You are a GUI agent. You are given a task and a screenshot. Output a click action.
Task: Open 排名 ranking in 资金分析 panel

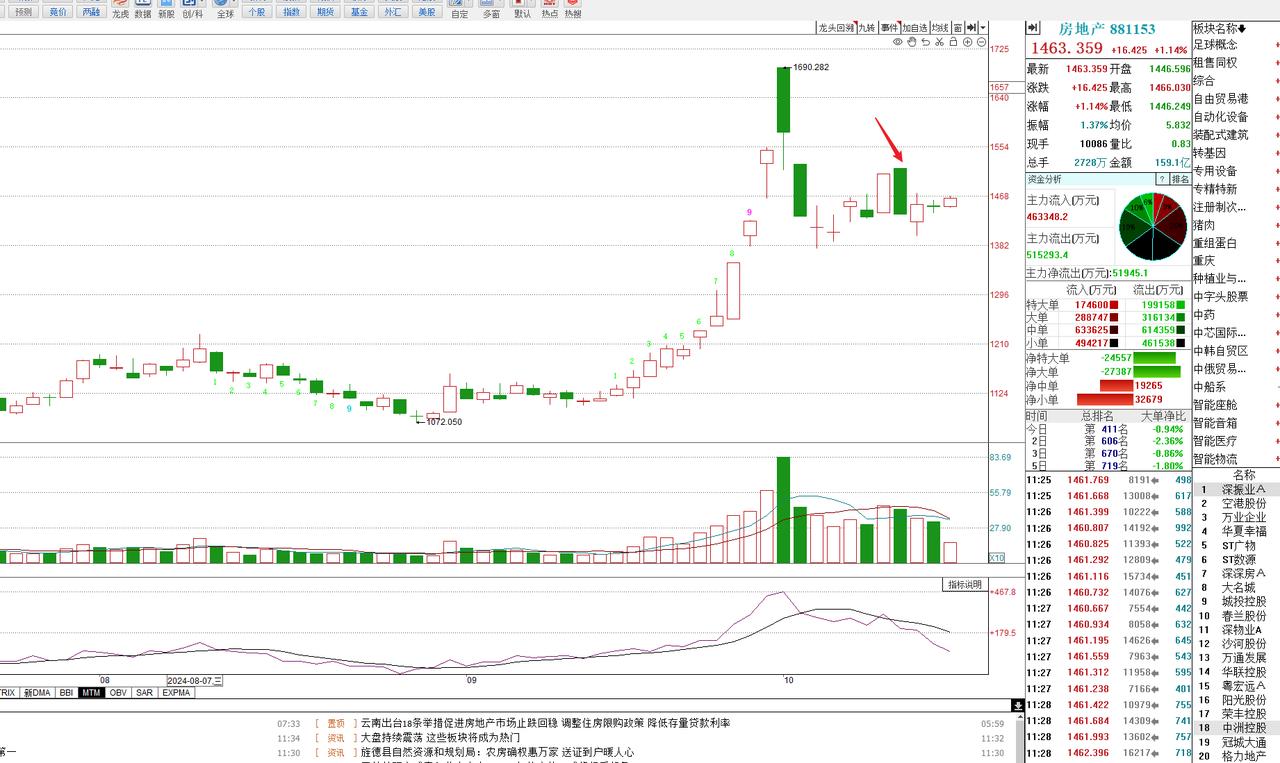[x=1180, y=179]
